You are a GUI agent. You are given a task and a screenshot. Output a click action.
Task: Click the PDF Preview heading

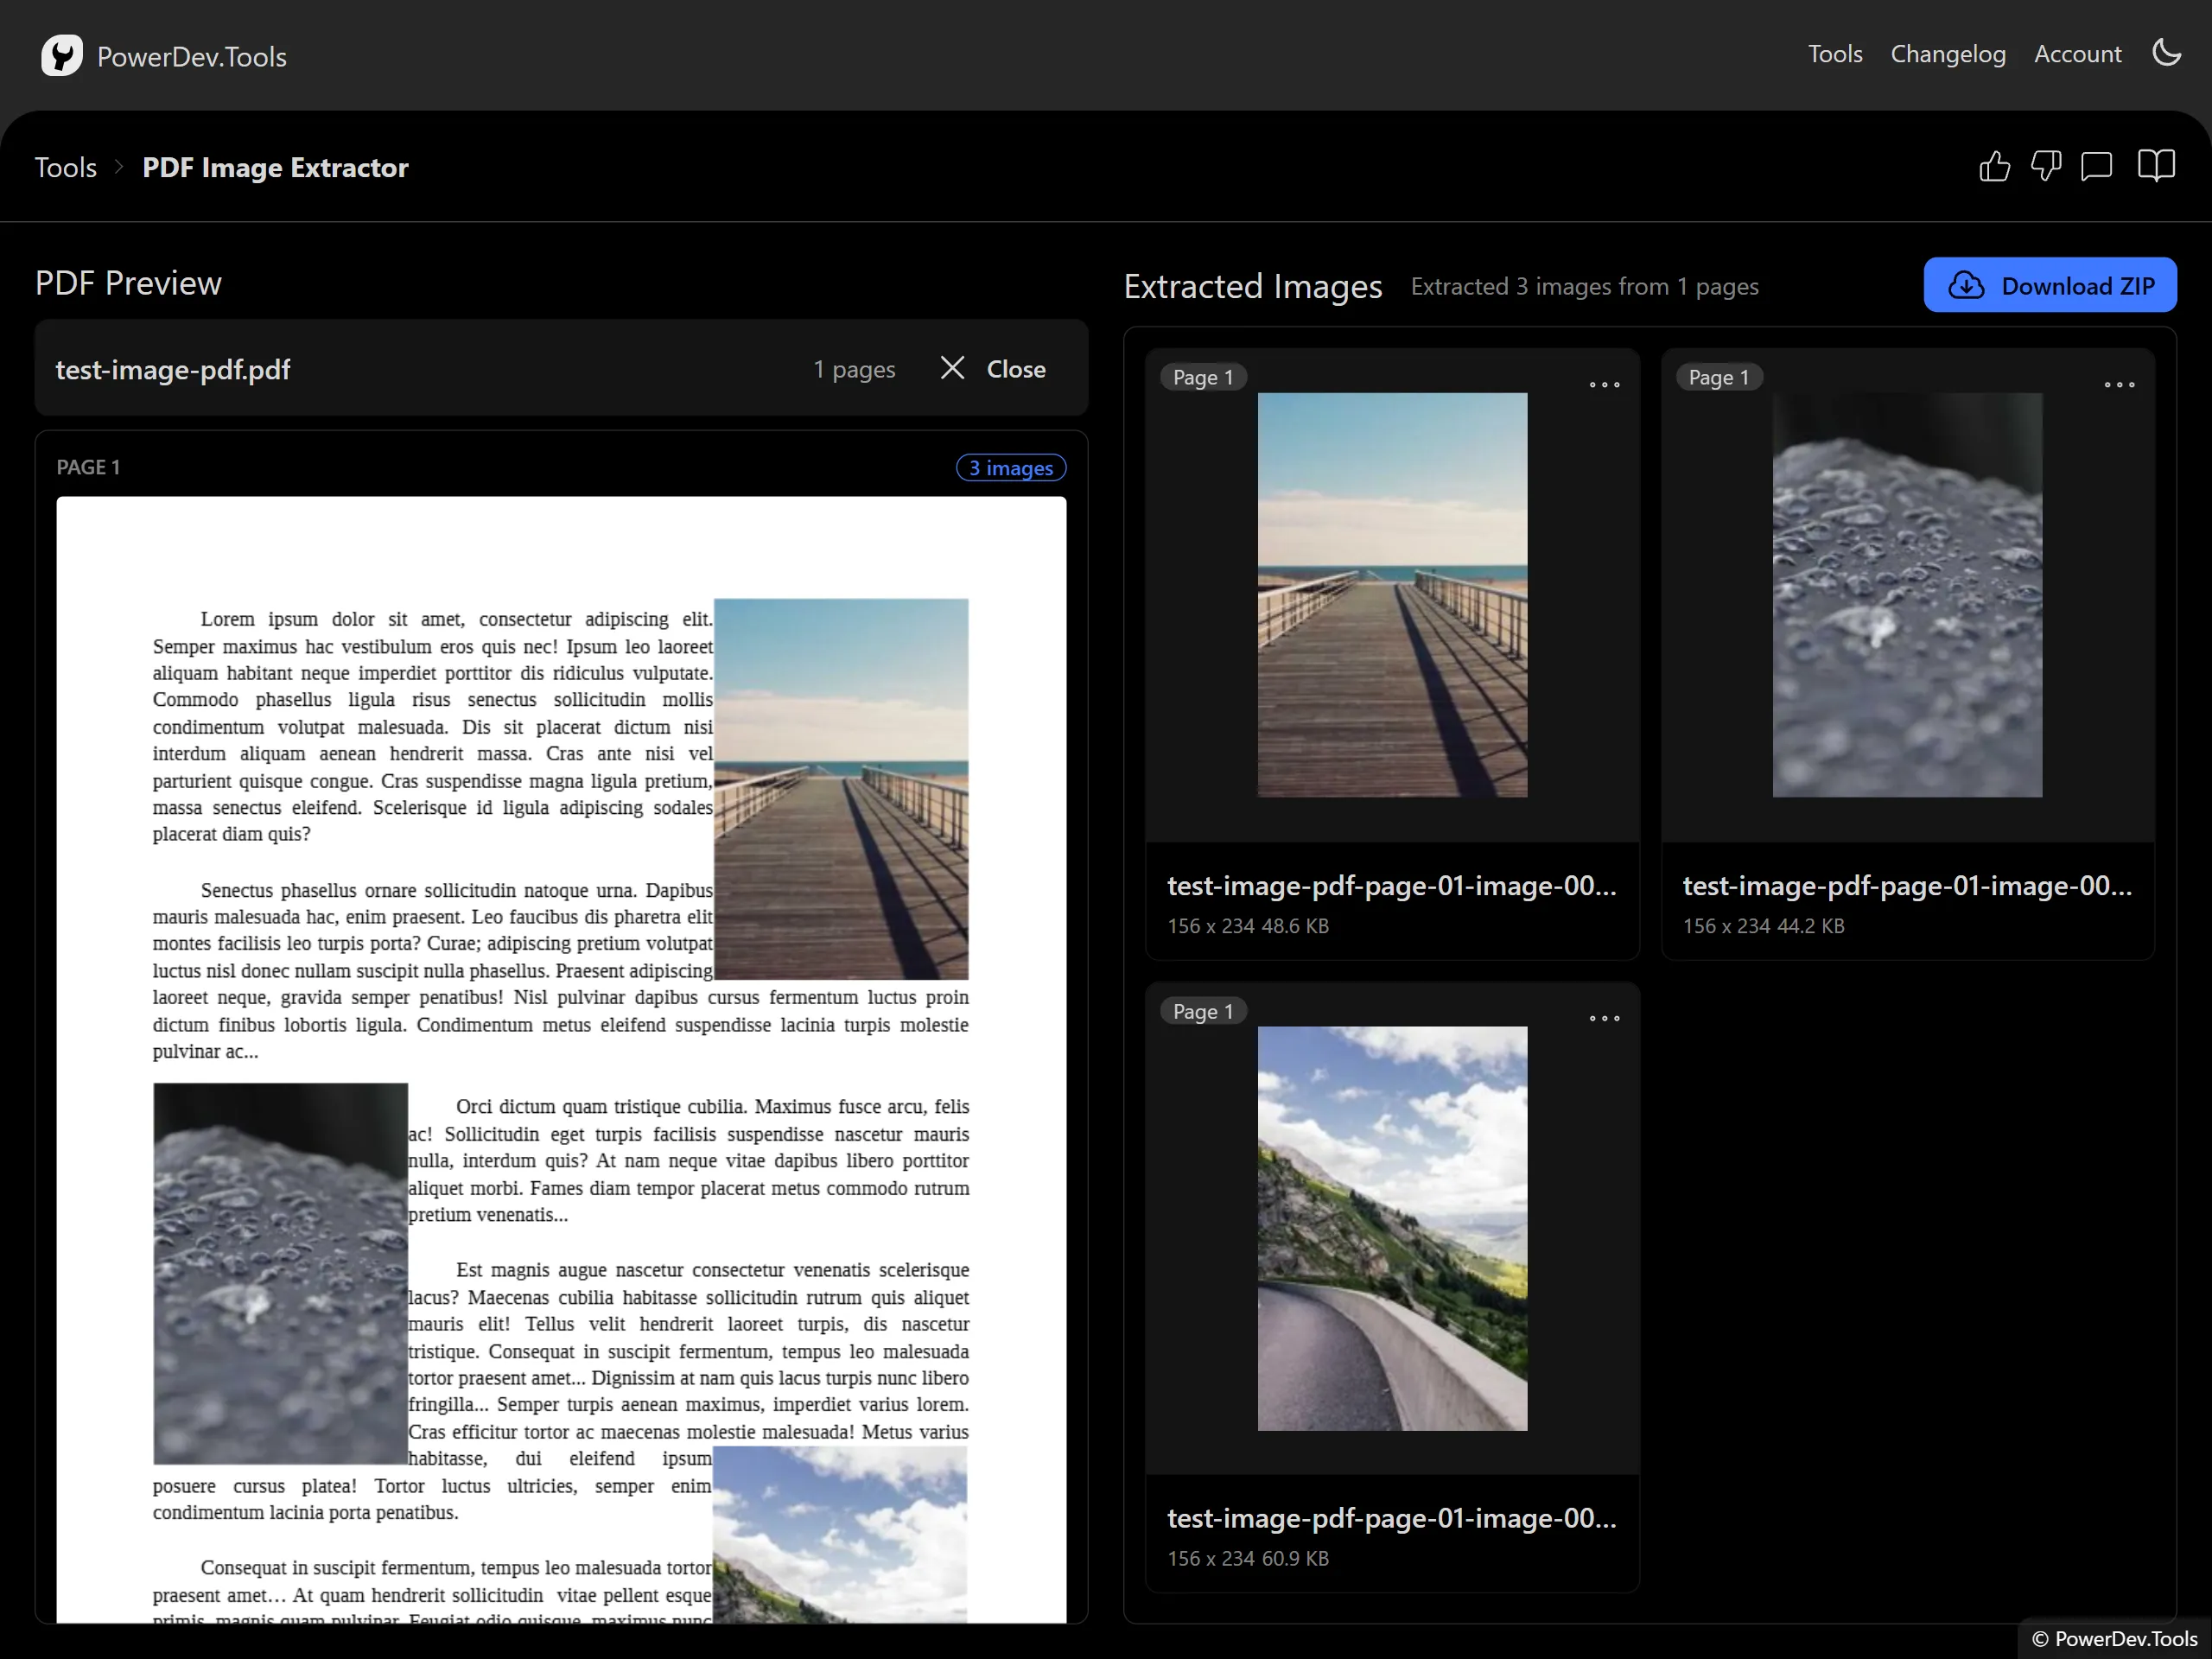pos(128,283)
